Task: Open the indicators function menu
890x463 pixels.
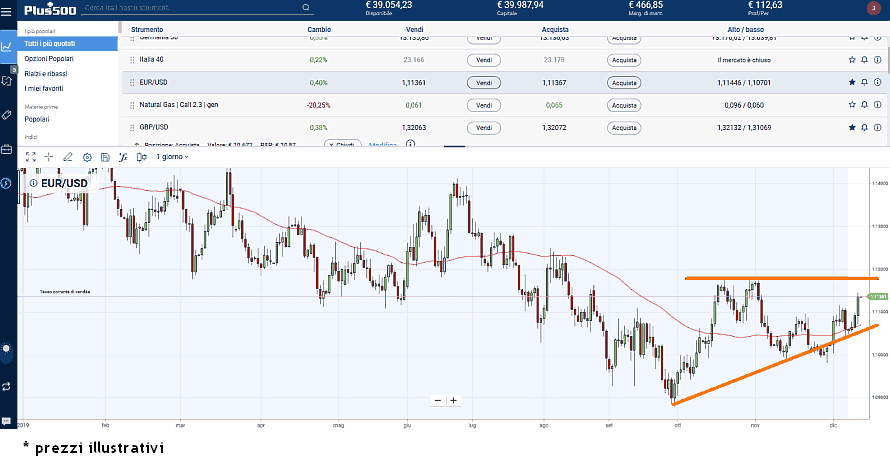Action: (123, 157)
